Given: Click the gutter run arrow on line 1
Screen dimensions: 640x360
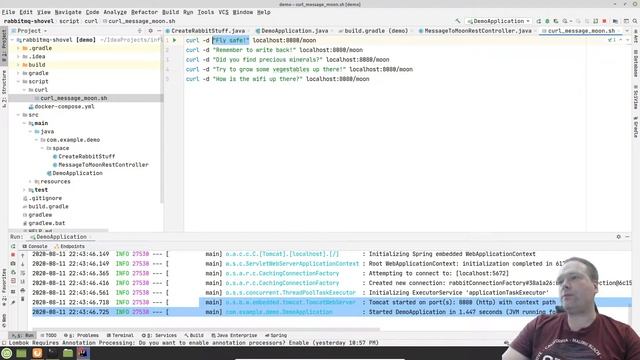Looking at the screenshot, I should click(x=175, y=40).
